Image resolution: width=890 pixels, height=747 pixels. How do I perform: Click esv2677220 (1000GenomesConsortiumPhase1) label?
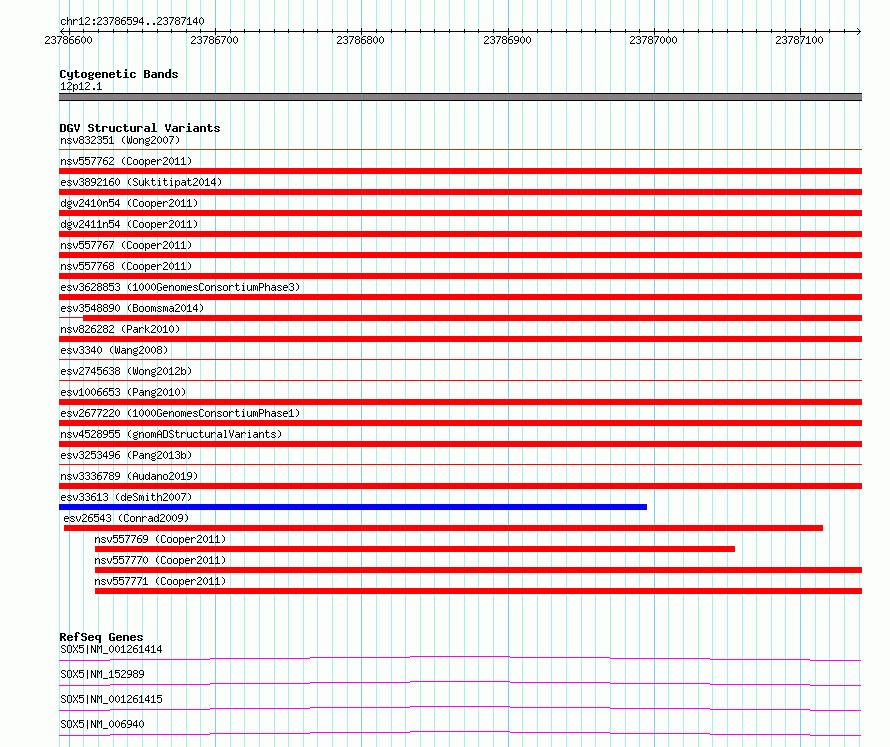tap(180, 413)
